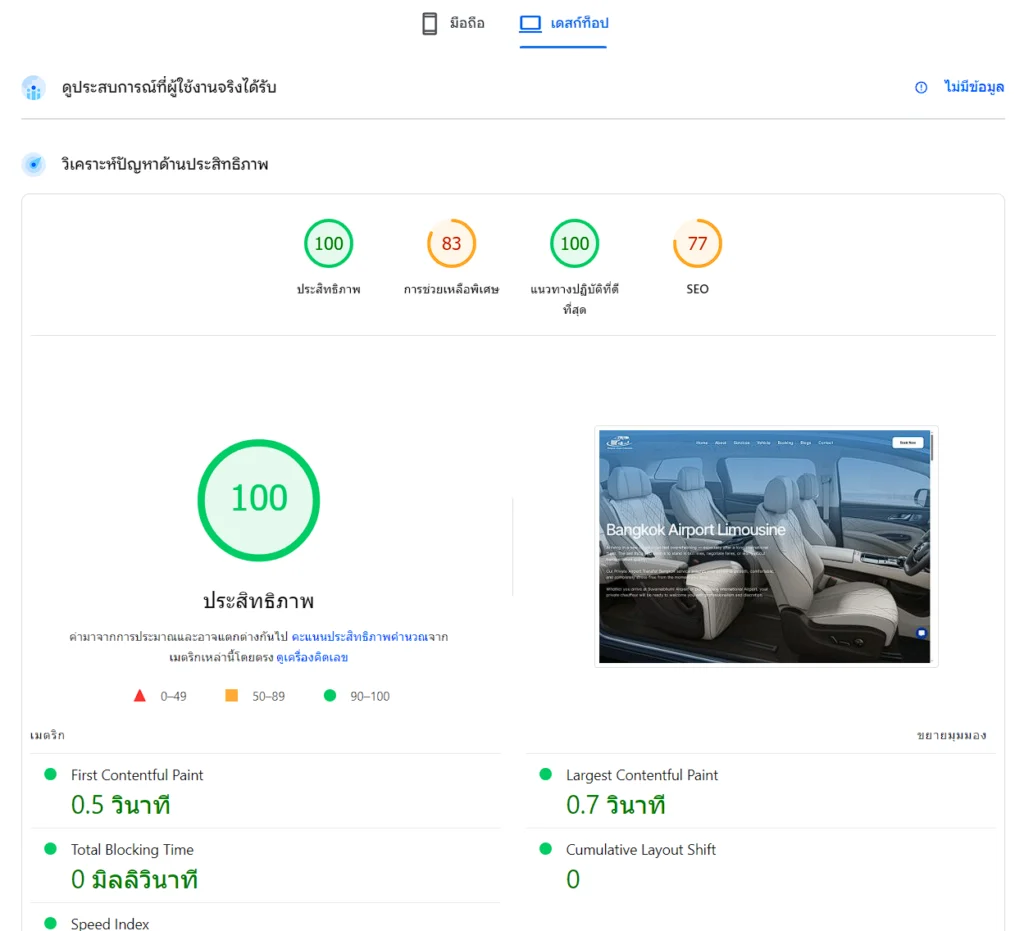Expand the Largest Contentful Paint metric
Screen dimensions: 1024x931
(x=641, y=775)
